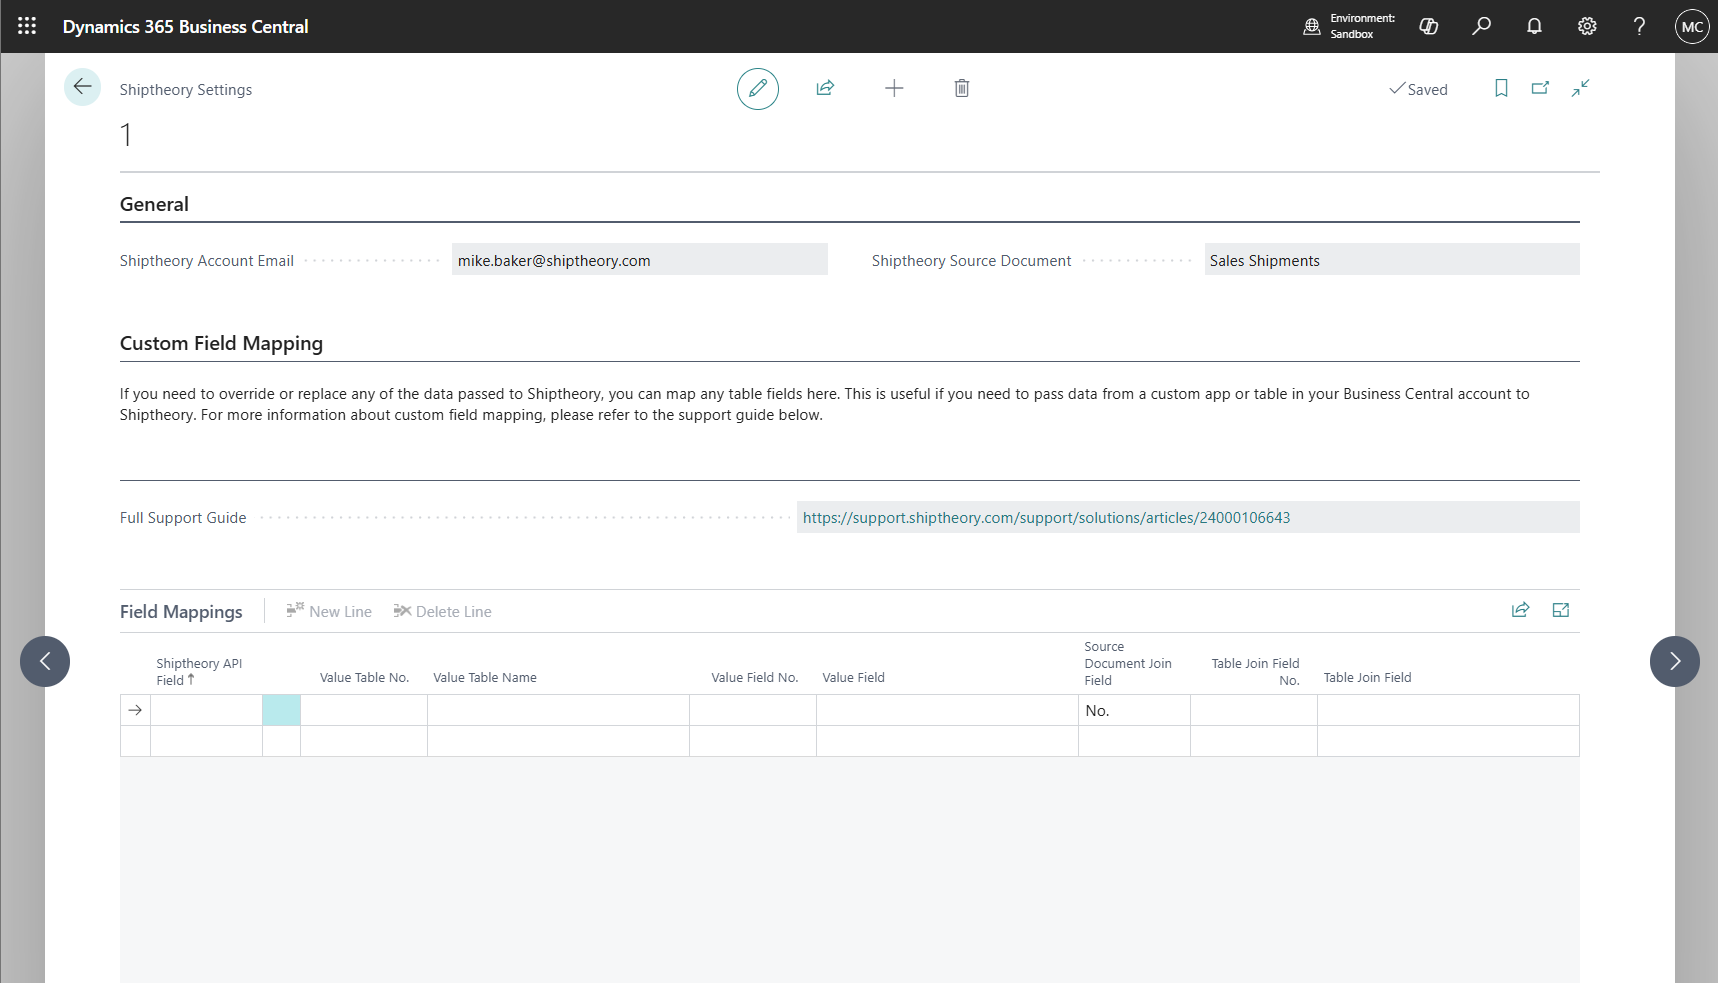1718x983 pixels.
Task: Open the app launcher waffle menu
Action: point(27,26)
